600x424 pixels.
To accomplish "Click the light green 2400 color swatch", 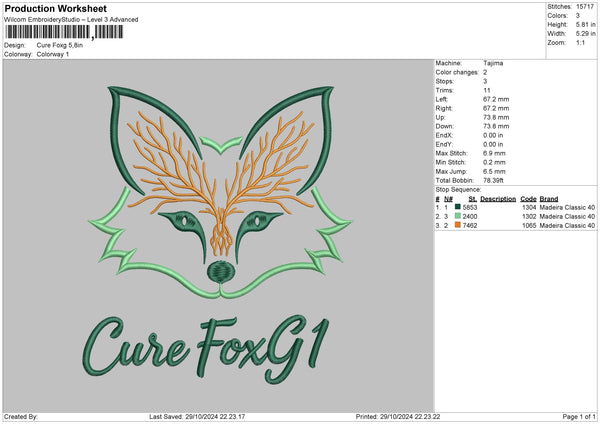I will coord(457,216).
